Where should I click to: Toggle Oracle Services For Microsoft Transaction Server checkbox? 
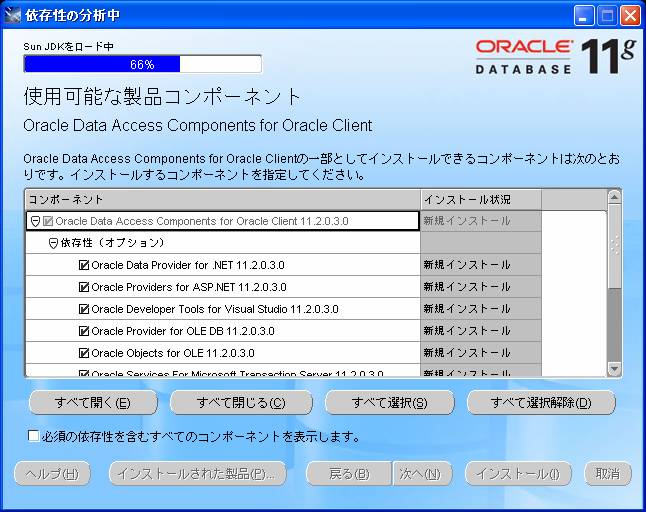click(x=84, y=373)
